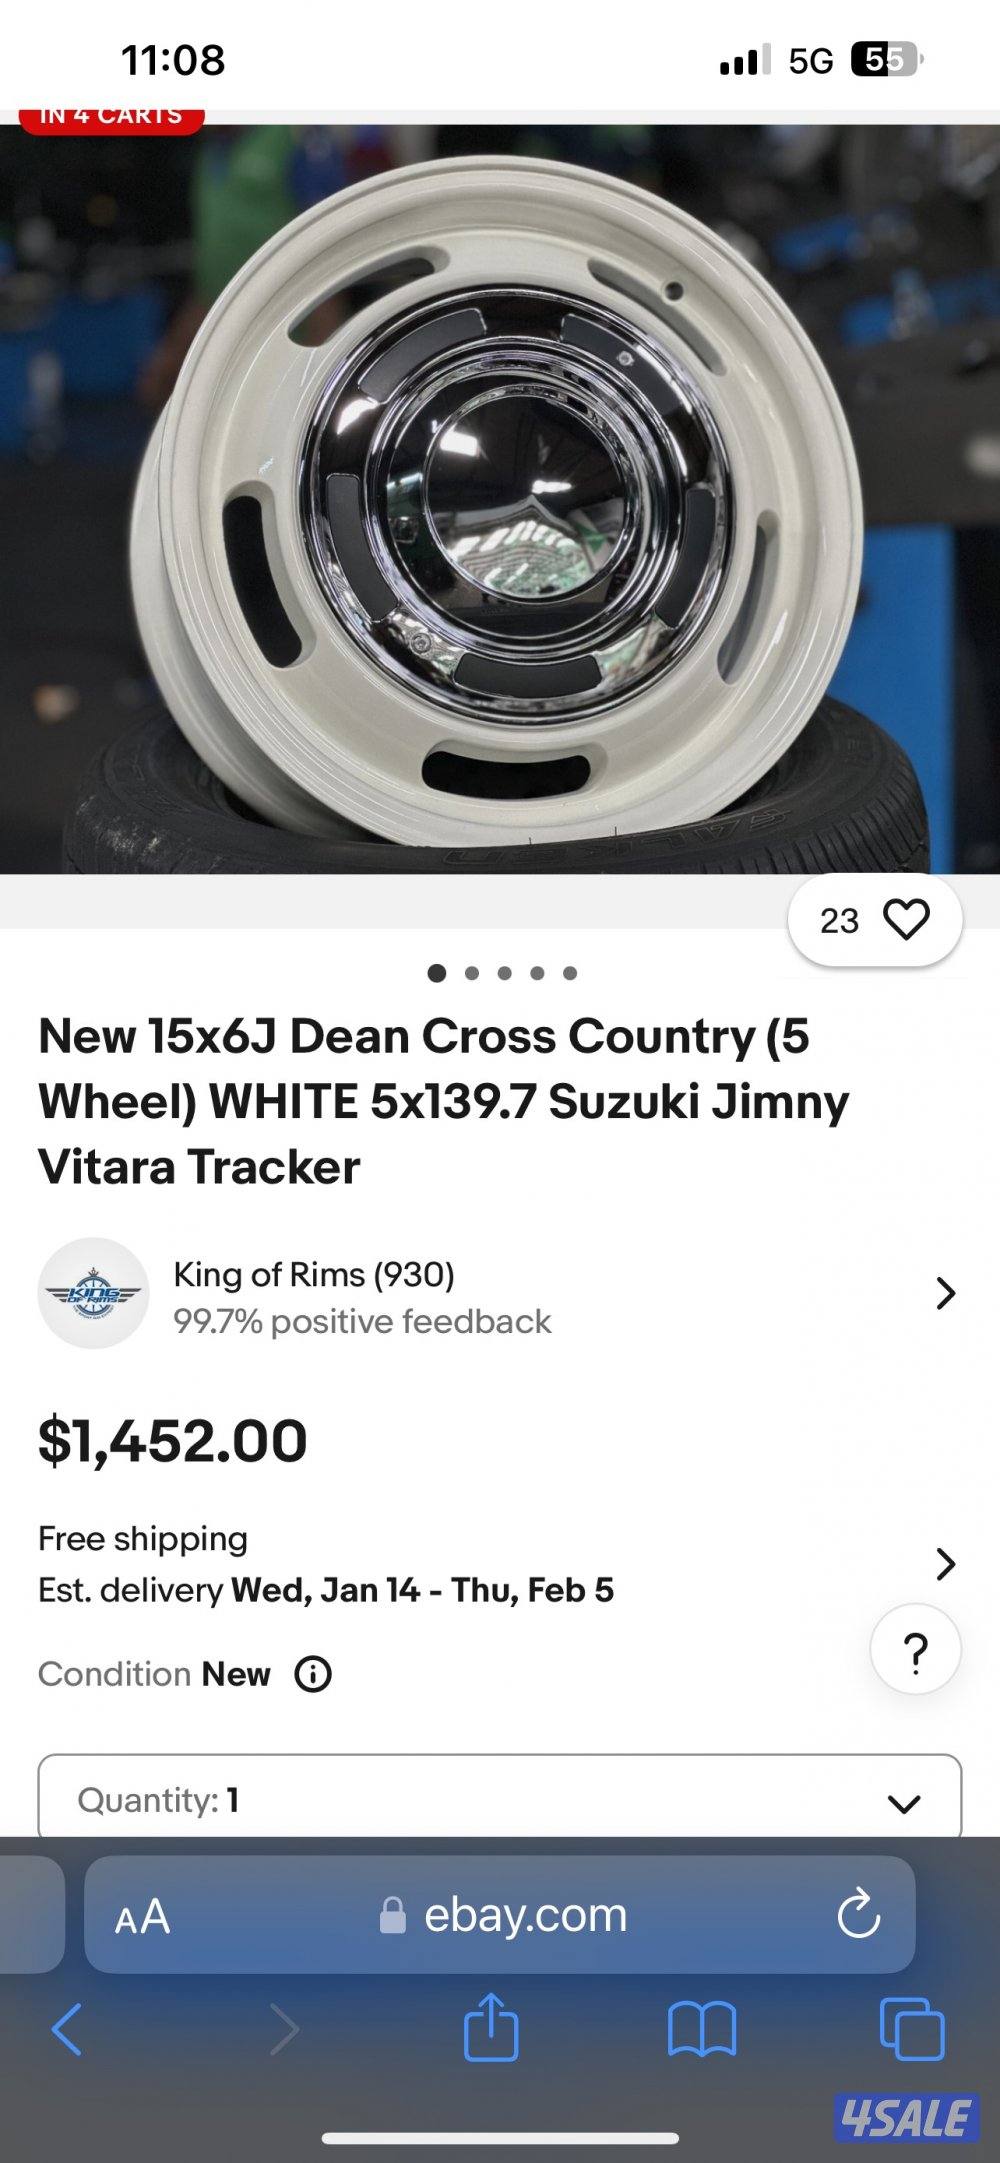
Task: Open the white wheel product photo
Action: pyautogui.click(x=500, y=500)
